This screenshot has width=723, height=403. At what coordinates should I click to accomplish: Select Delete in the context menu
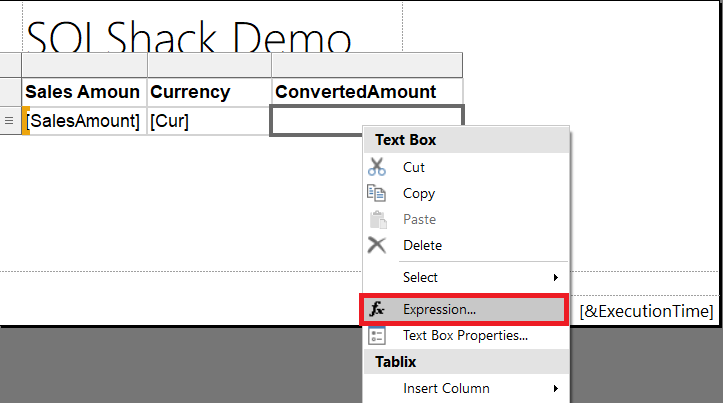[x=422, y=245]
